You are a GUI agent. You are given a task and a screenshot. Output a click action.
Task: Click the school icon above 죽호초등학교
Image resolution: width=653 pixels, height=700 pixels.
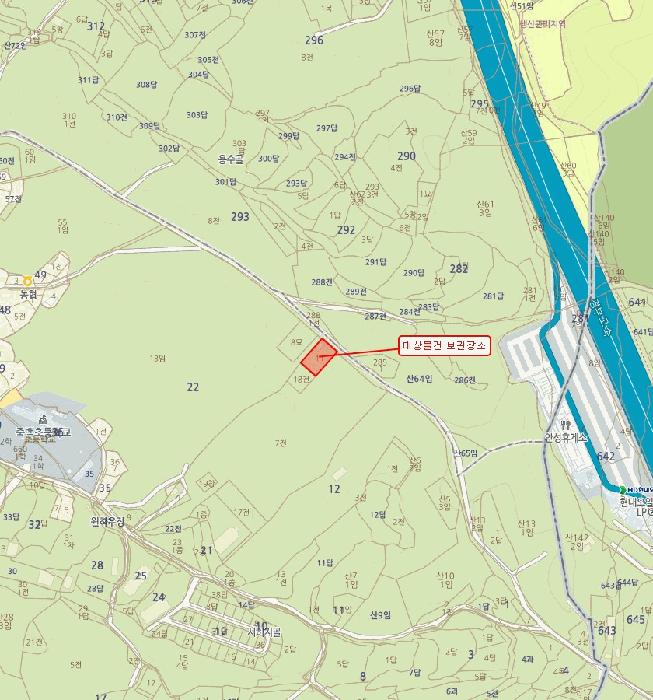pos(43,420)
